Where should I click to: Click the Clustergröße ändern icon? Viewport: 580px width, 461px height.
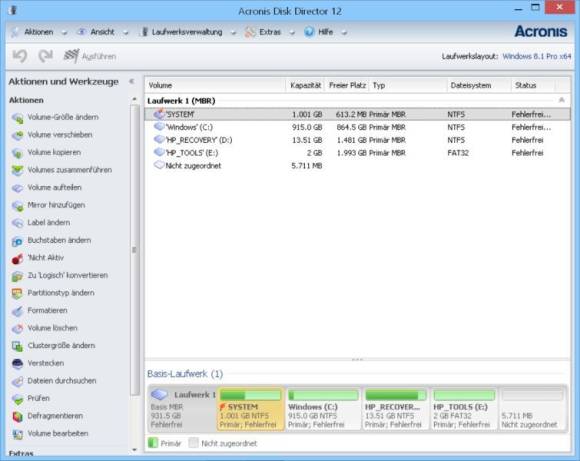tap(17, 346)
